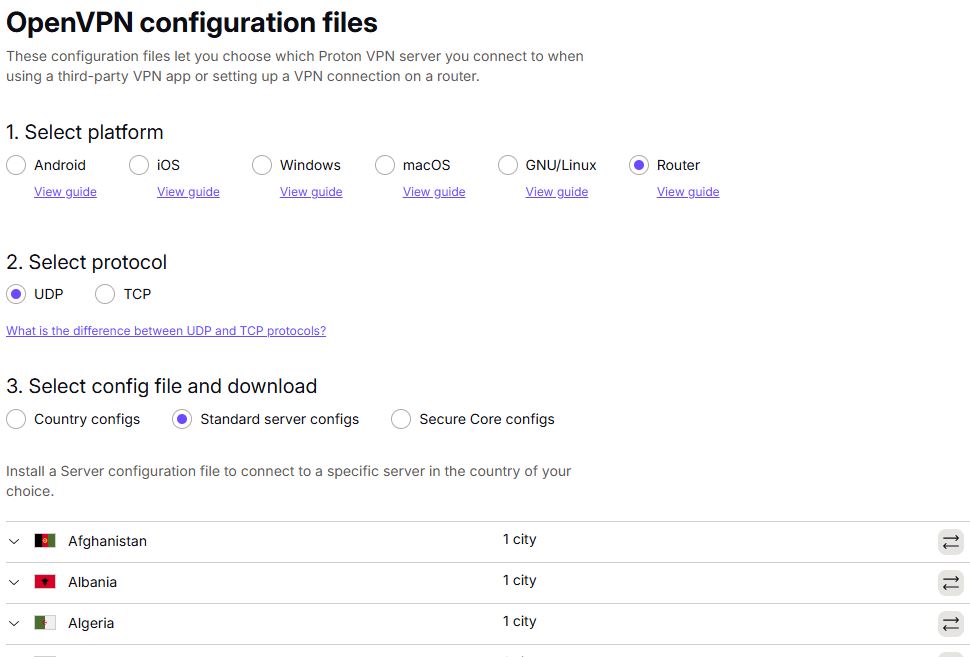970x657 pixels.
Task: Click the Algeria flag icon
Action: [47, 622]
